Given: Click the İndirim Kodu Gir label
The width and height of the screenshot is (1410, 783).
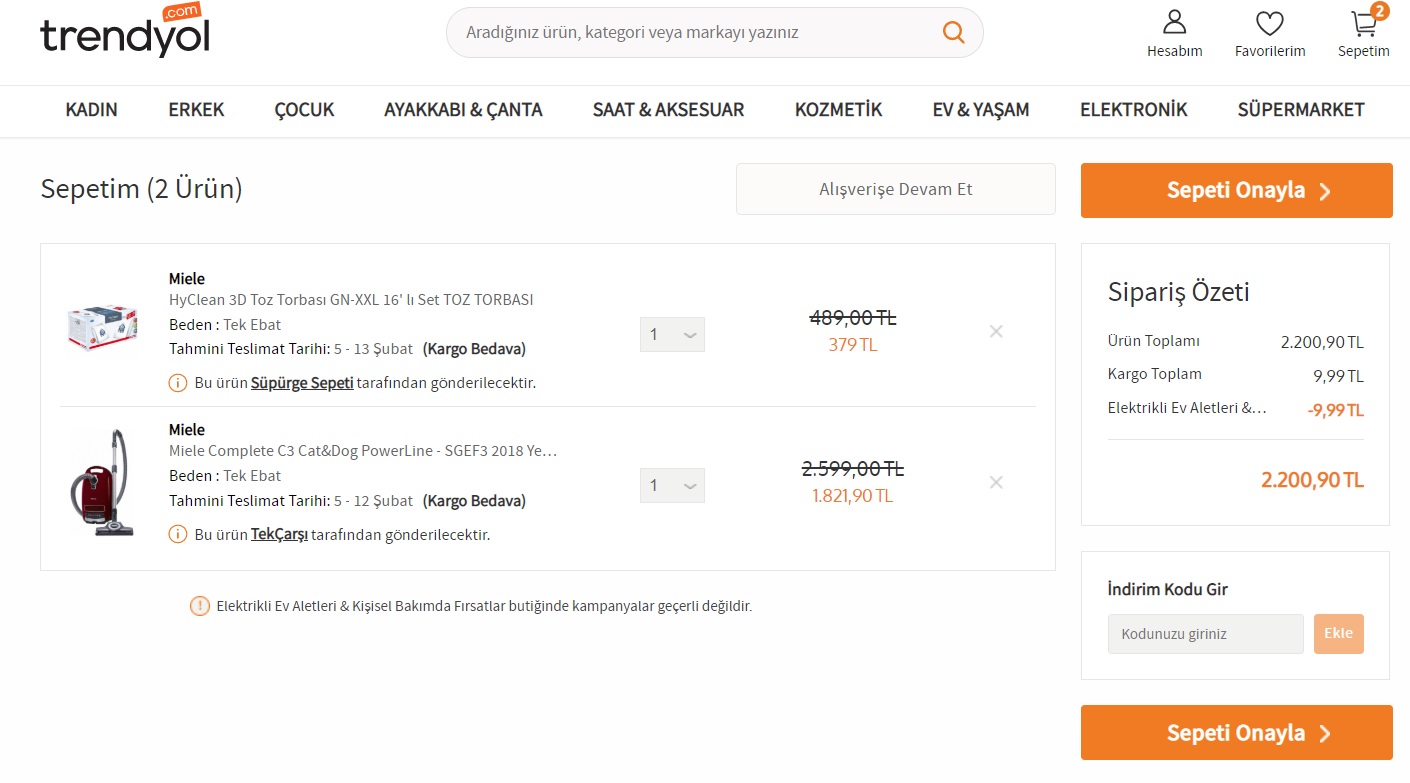Looking at the screenshot, I should tap(1168, 589).
